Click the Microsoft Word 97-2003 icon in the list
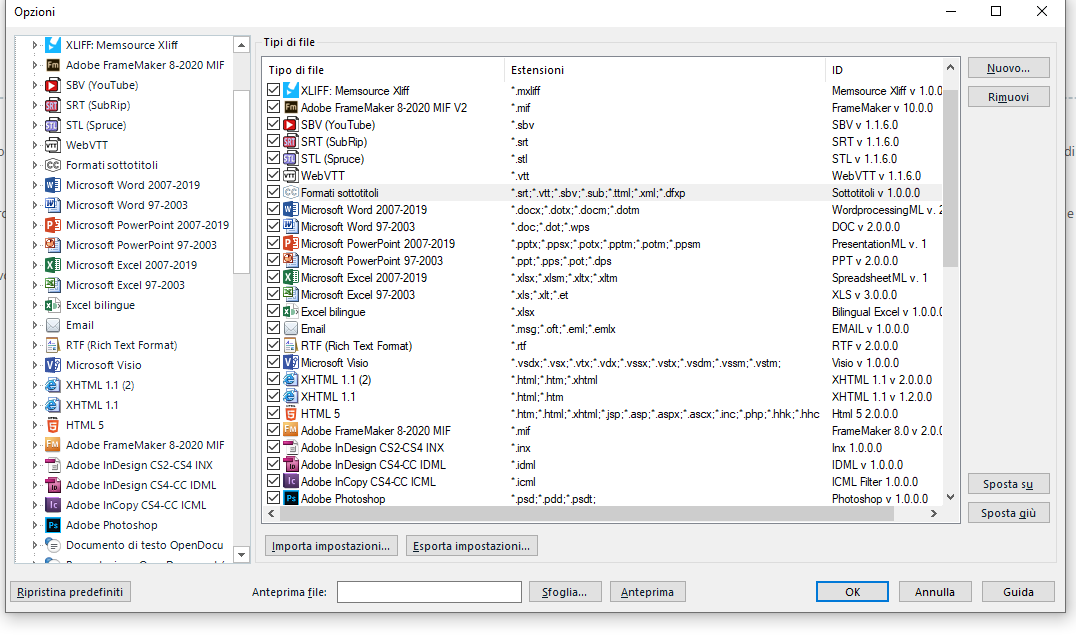This screenshot has height=639, width=1076. coord(291,226)
